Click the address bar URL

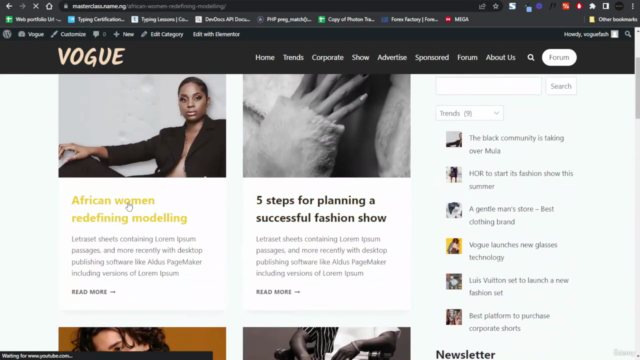click(149, 6)
